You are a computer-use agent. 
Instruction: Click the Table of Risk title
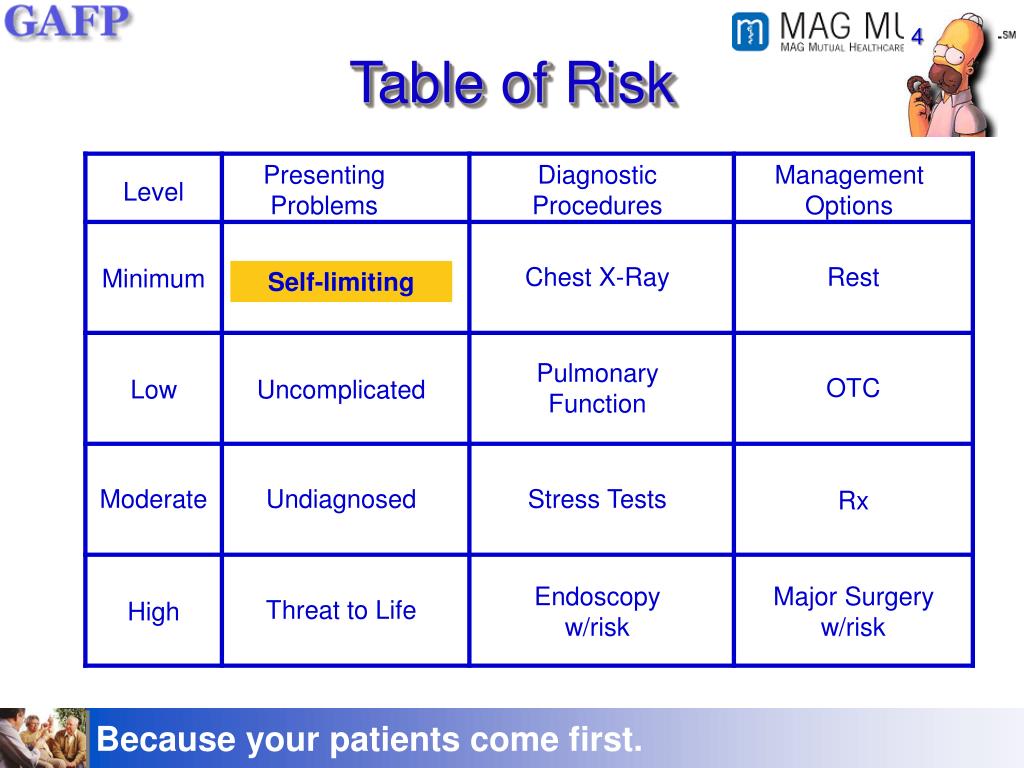point(513,83)
